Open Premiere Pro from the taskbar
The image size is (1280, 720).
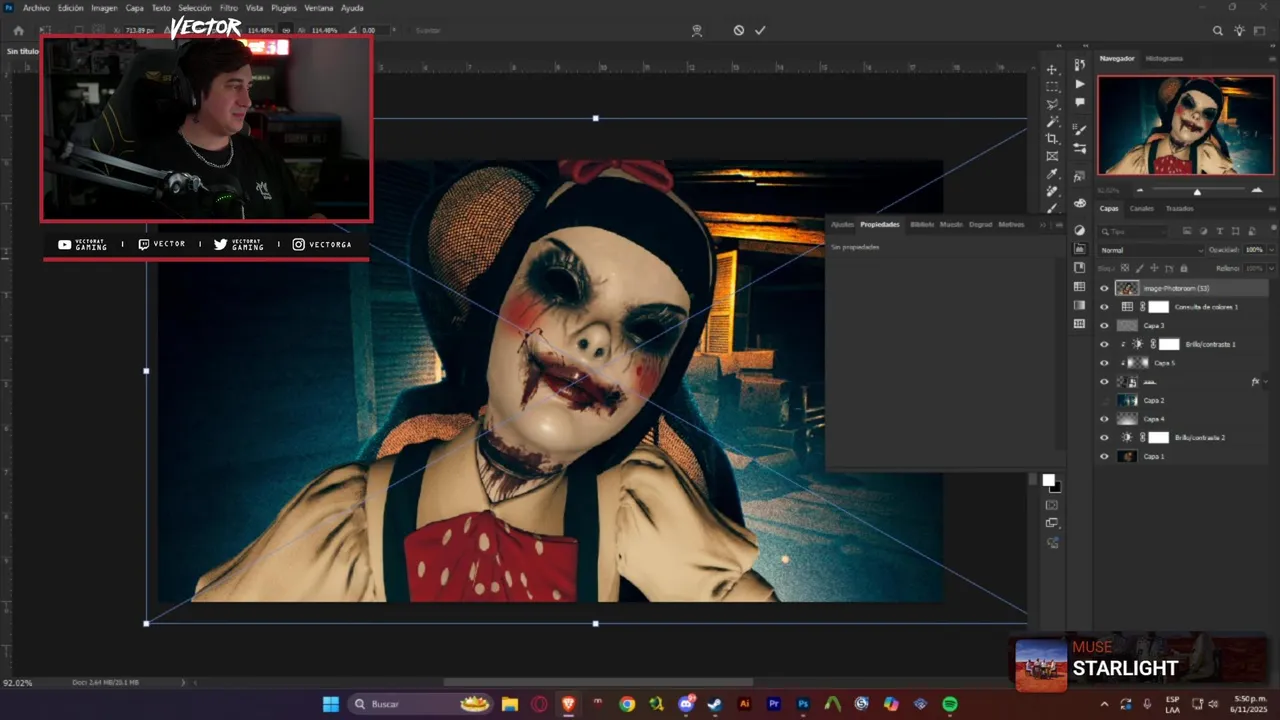(x=773, y=704)
